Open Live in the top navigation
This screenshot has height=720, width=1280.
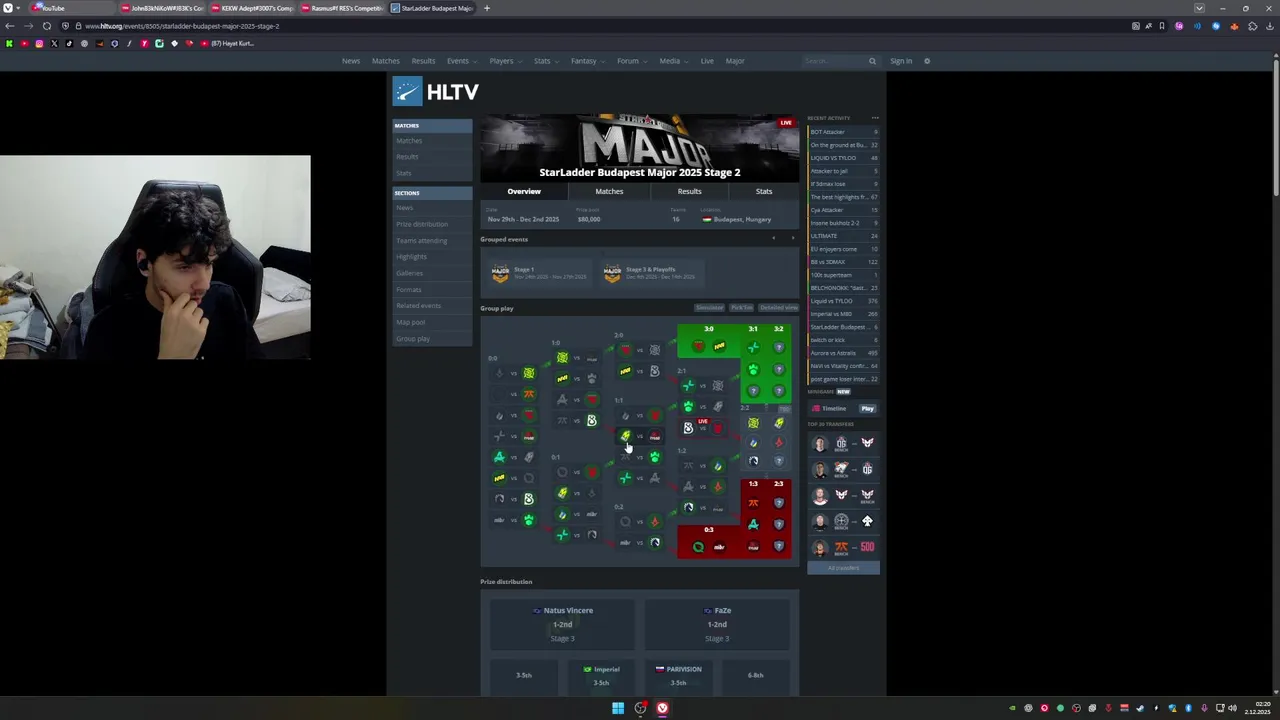707,61
